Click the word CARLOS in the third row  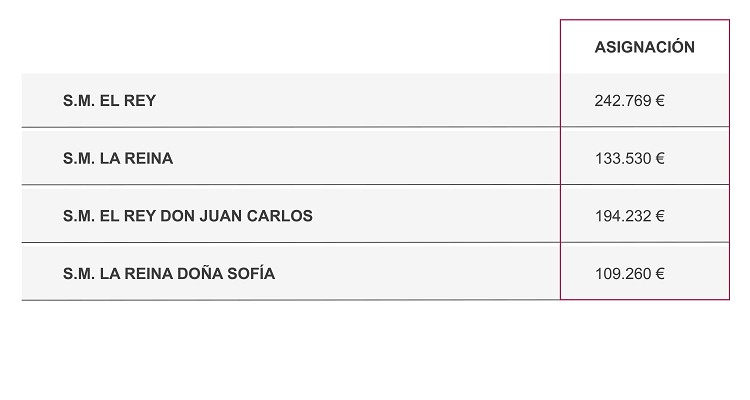[x=278, y=216]
